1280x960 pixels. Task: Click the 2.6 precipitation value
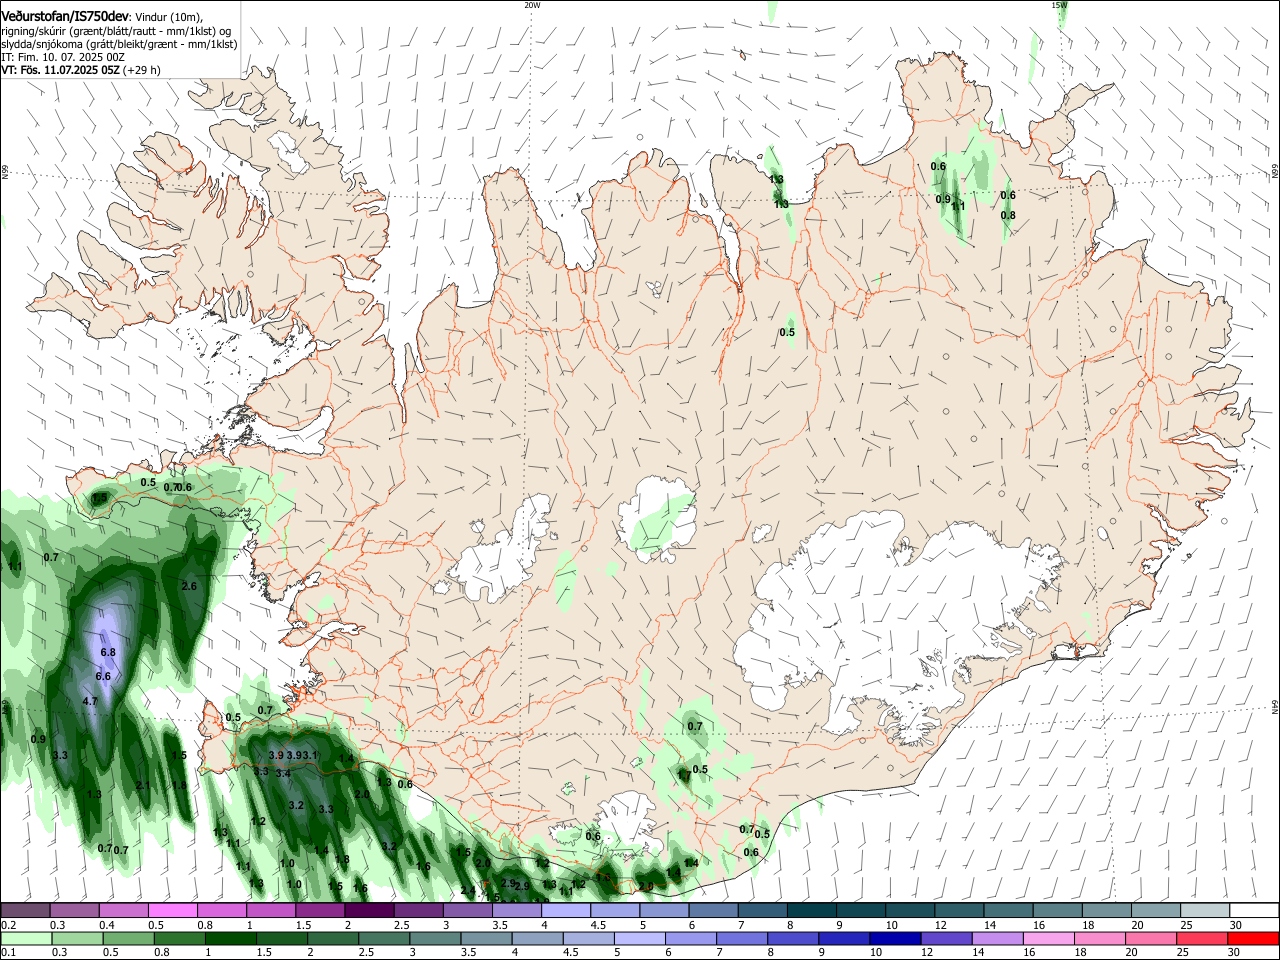click(x=189, y=586)
